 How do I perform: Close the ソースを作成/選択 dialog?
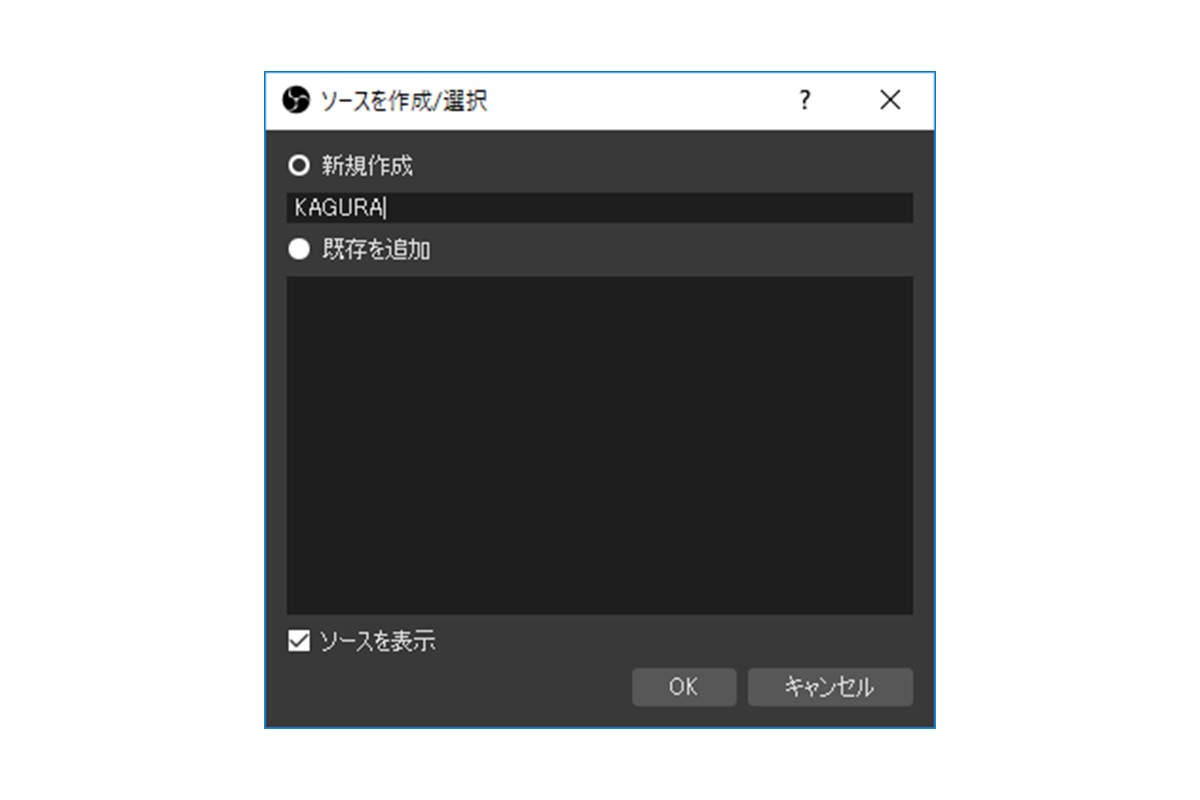click(x=890, y=100)
